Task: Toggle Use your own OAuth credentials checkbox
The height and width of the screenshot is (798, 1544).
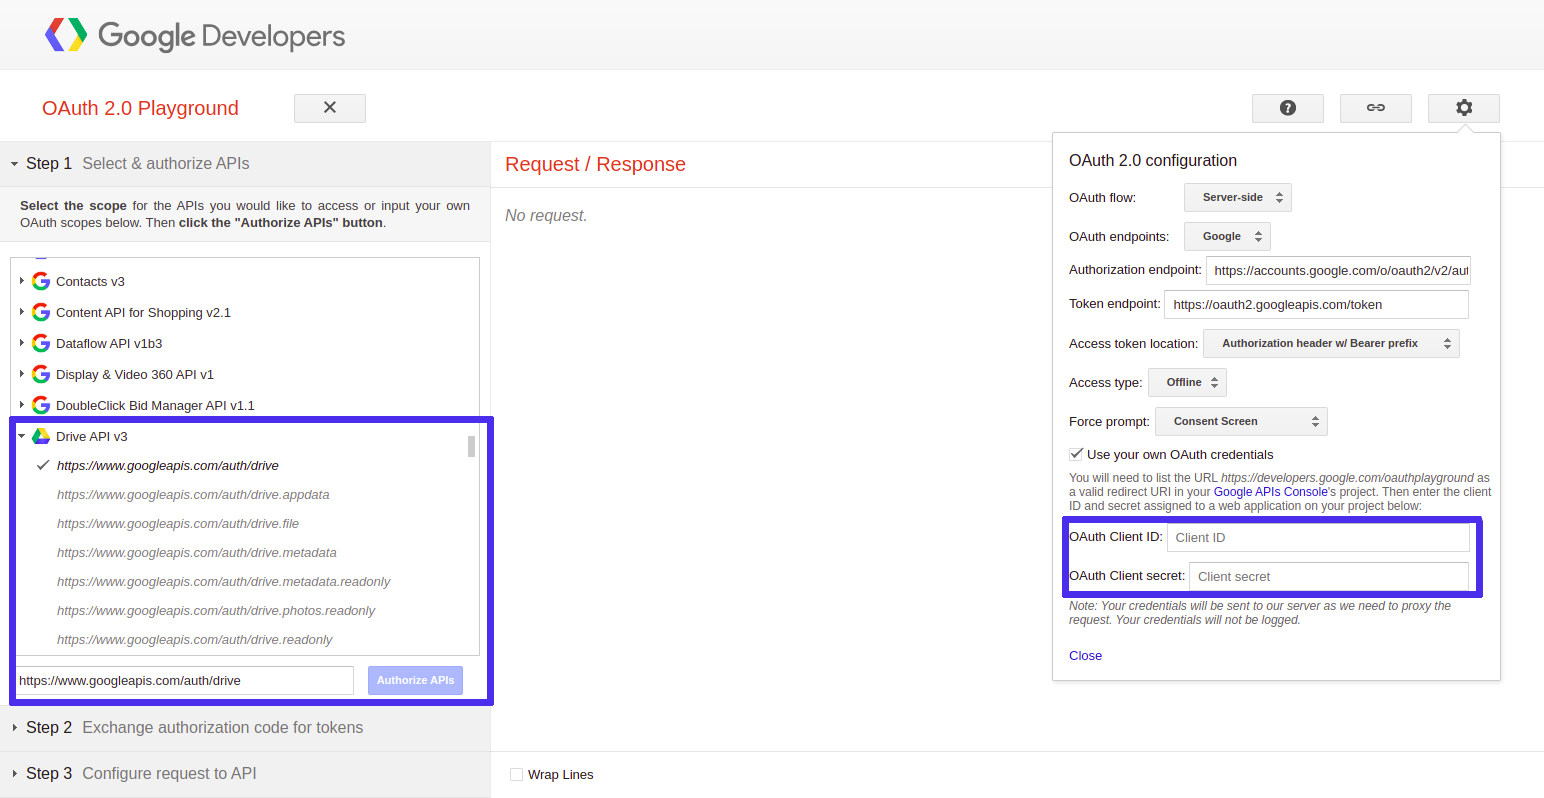Action: coord(1076,454)
